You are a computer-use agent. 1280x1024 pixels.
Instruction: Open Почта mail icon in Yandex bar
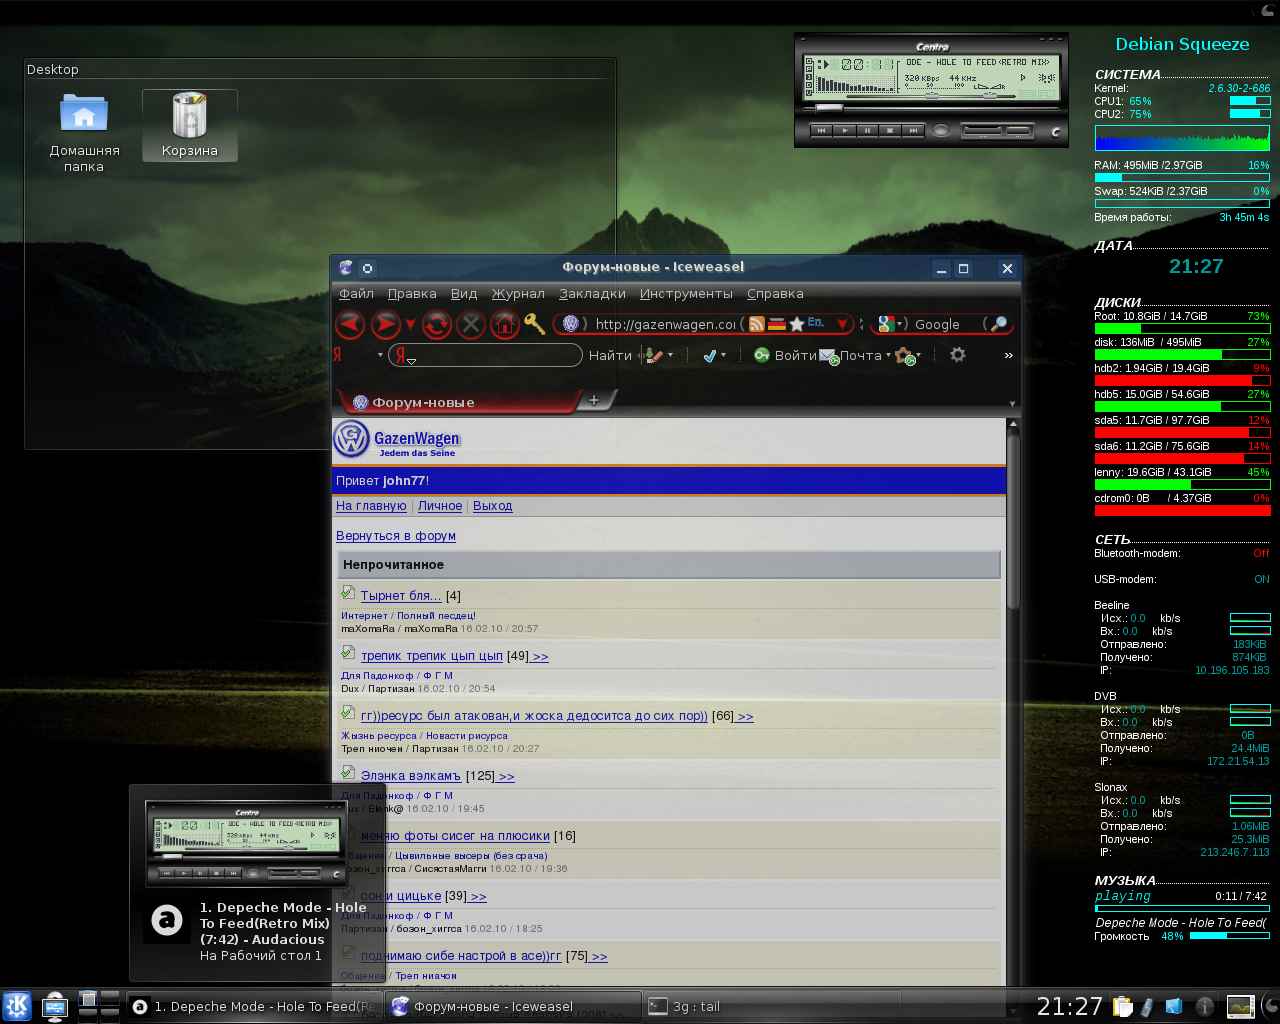point(829,356)
